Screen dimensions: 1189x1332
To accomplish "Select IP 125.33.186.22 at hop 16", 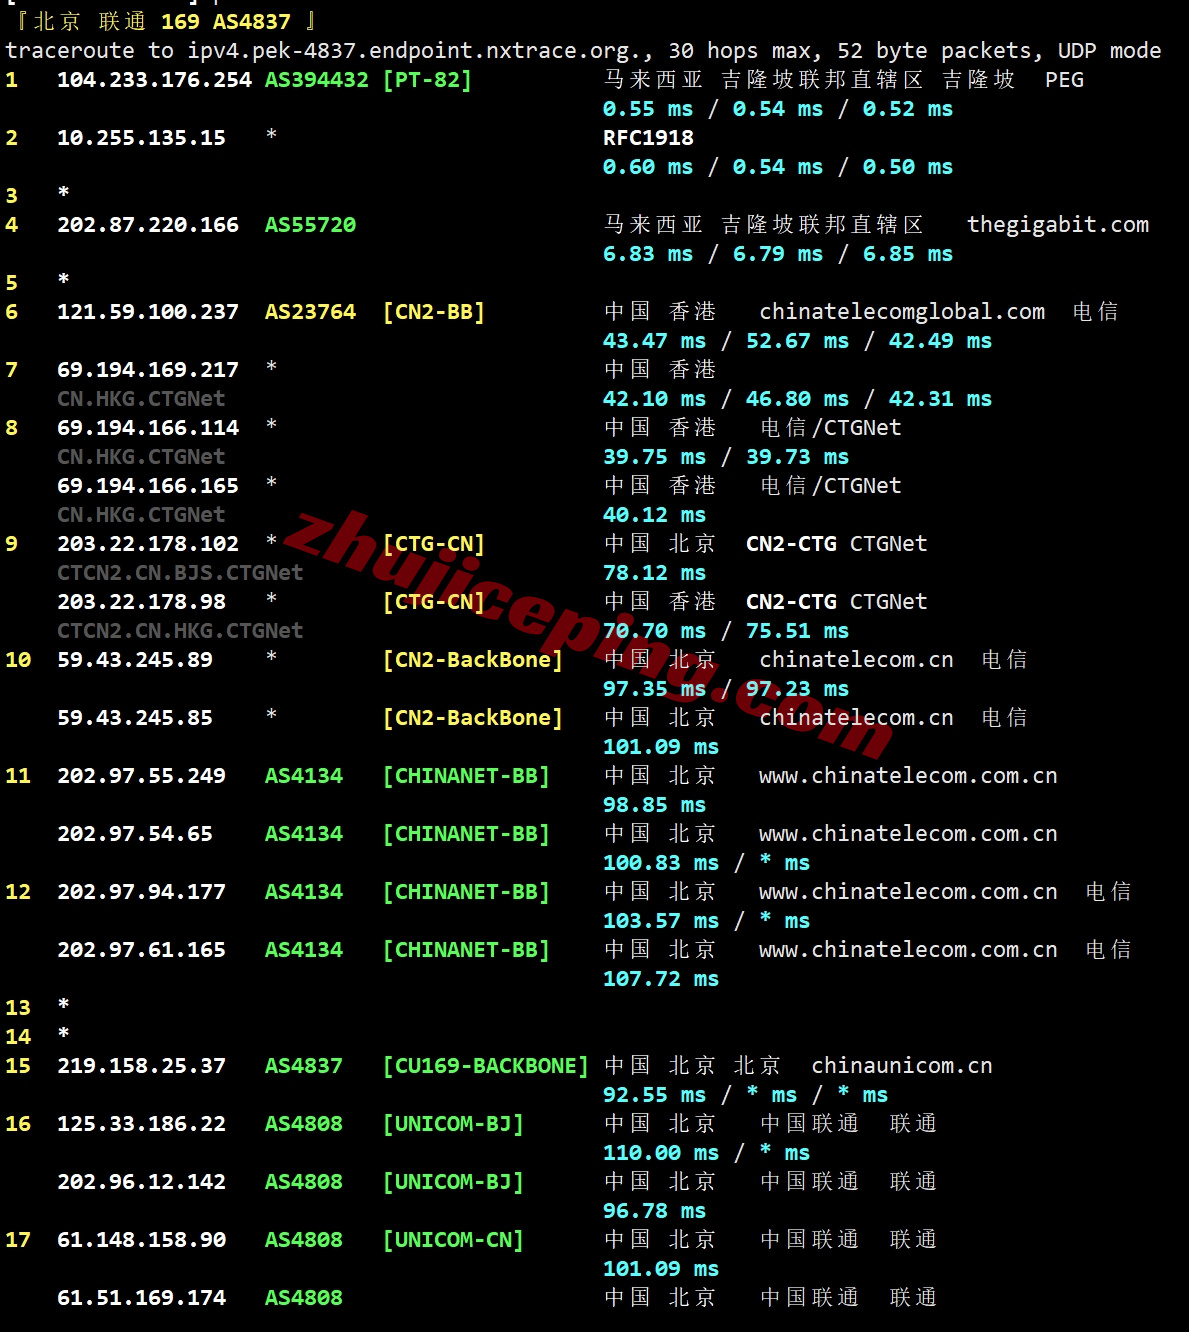I will click(141, 1124).
